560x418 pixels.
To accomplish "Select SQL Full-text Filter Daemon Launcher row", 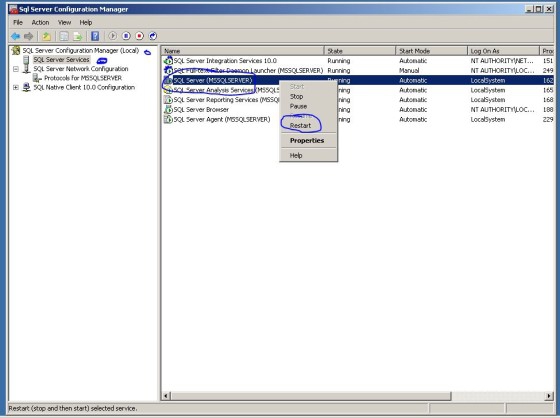I will (x=358, y=70).
